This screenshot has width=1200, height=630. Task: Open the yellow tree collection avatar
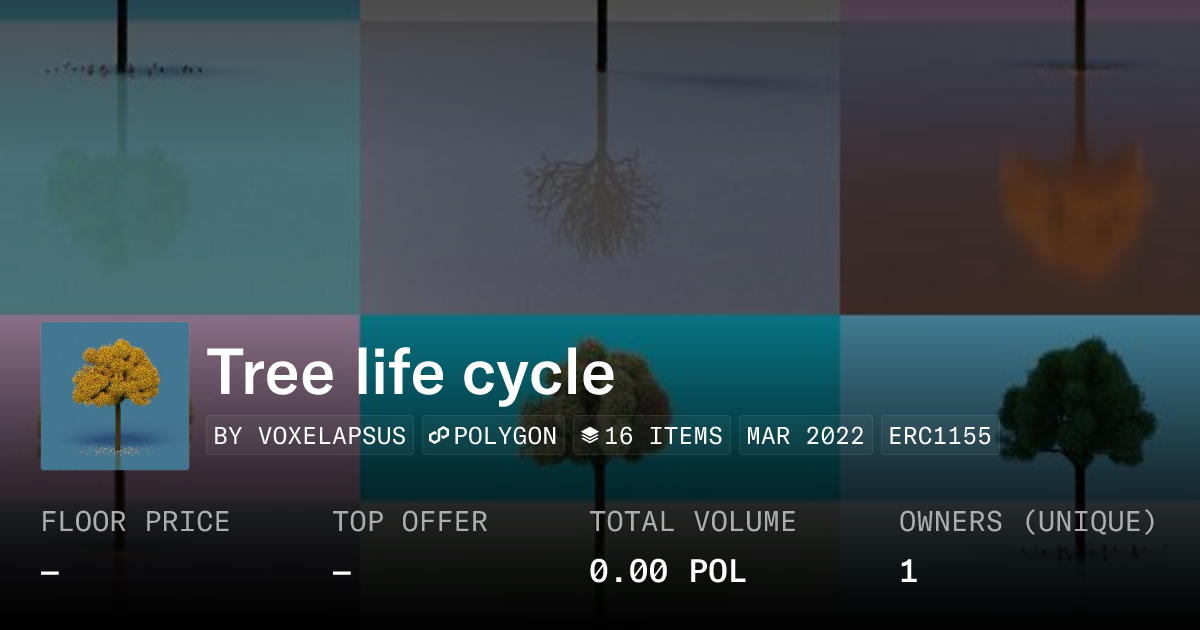coord(115,396)
